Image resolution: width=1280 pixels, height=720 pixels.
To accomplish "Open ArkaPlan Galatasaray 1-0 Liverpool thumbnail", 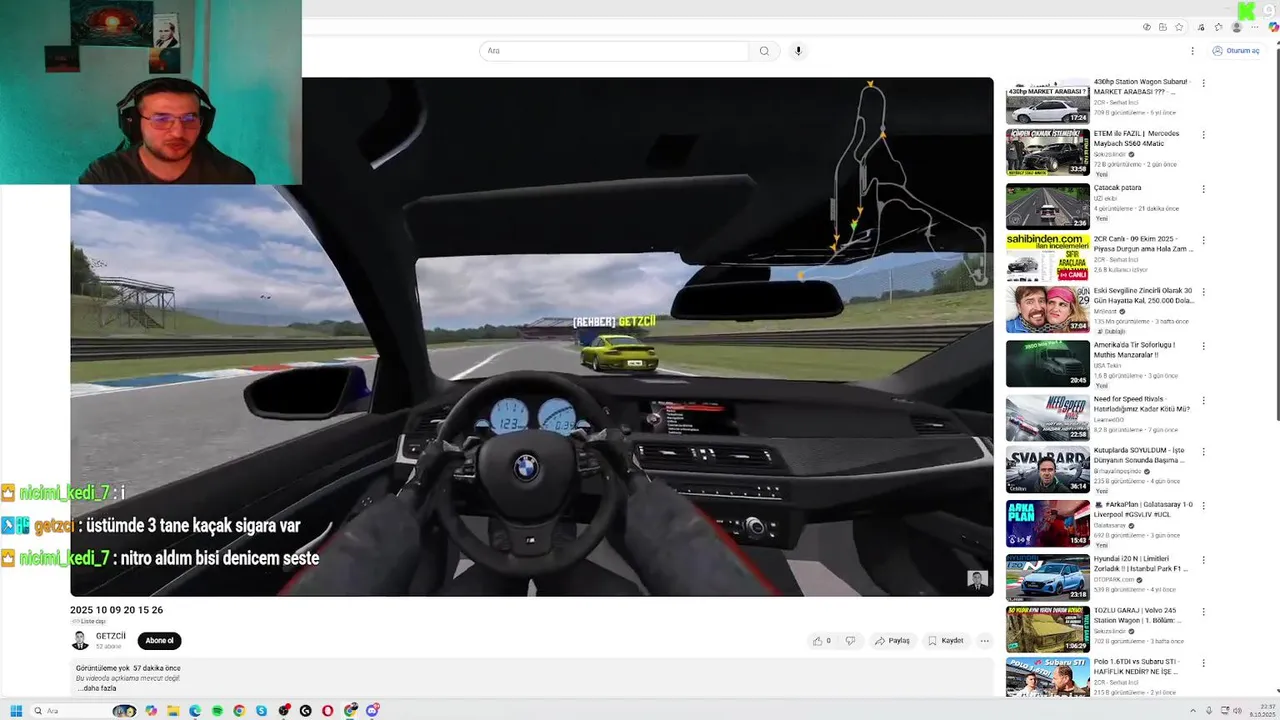I will point(1048,523).
